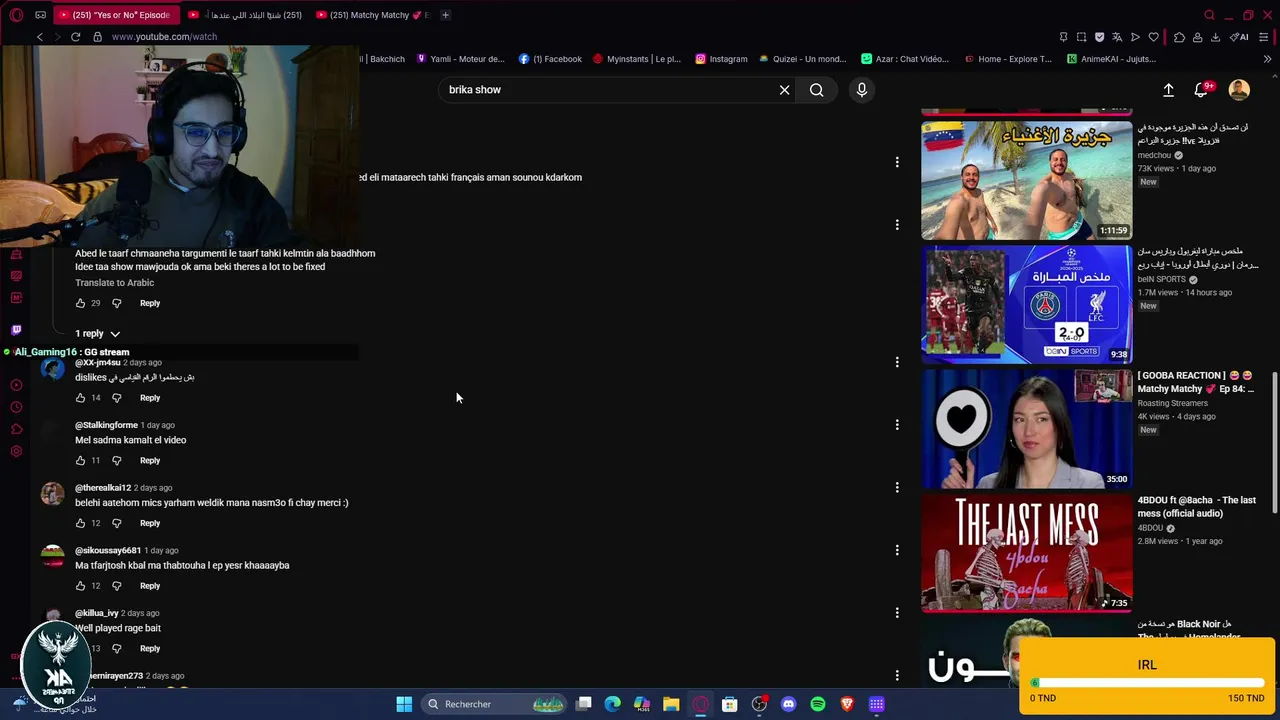Click Windows taskbar Rechercher search box

click(x=494, y=704)
